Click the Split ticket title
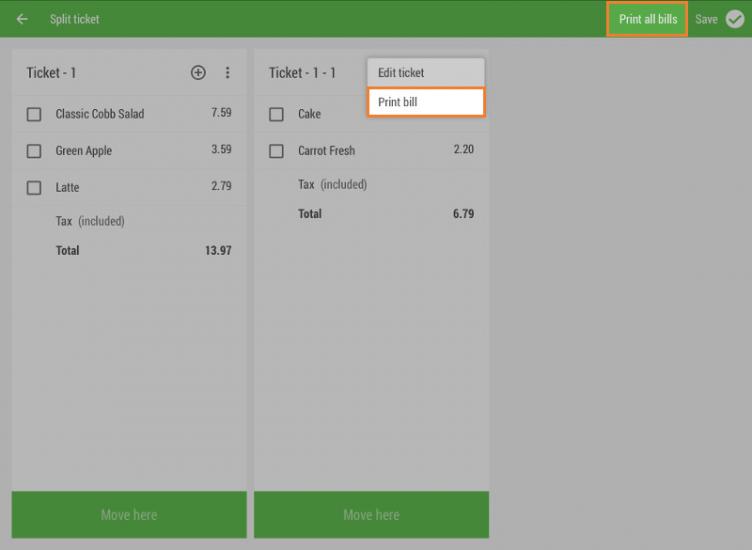The height and width of the screenshot is (550, 752). pyautogui.click(x=74, y=19)
